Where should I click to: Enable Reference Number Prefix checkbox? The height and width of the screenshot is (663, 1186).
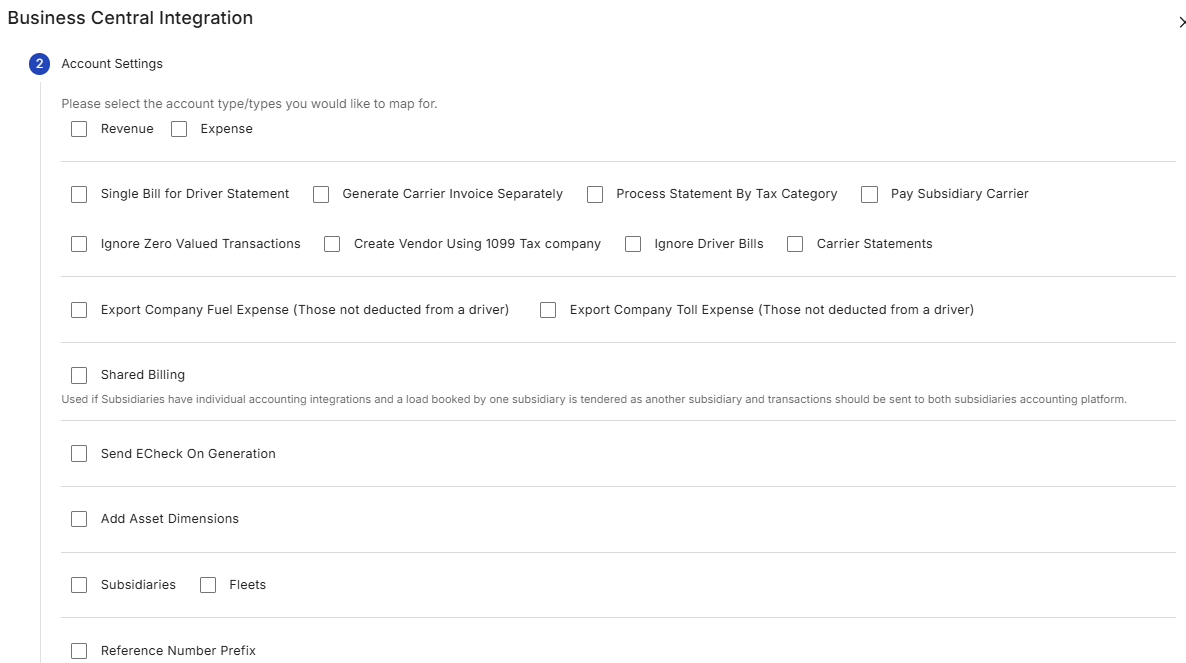pos(79,651)
